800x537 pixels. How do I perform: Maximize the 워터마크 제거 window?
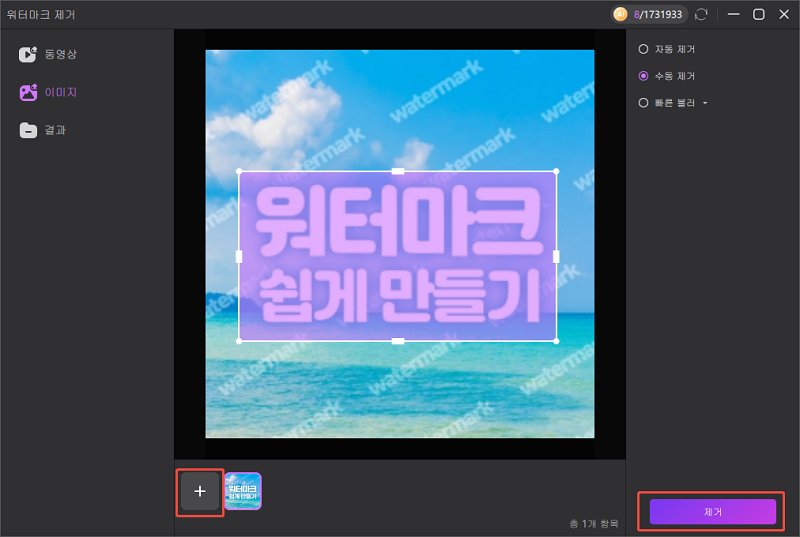click(758, 14)
